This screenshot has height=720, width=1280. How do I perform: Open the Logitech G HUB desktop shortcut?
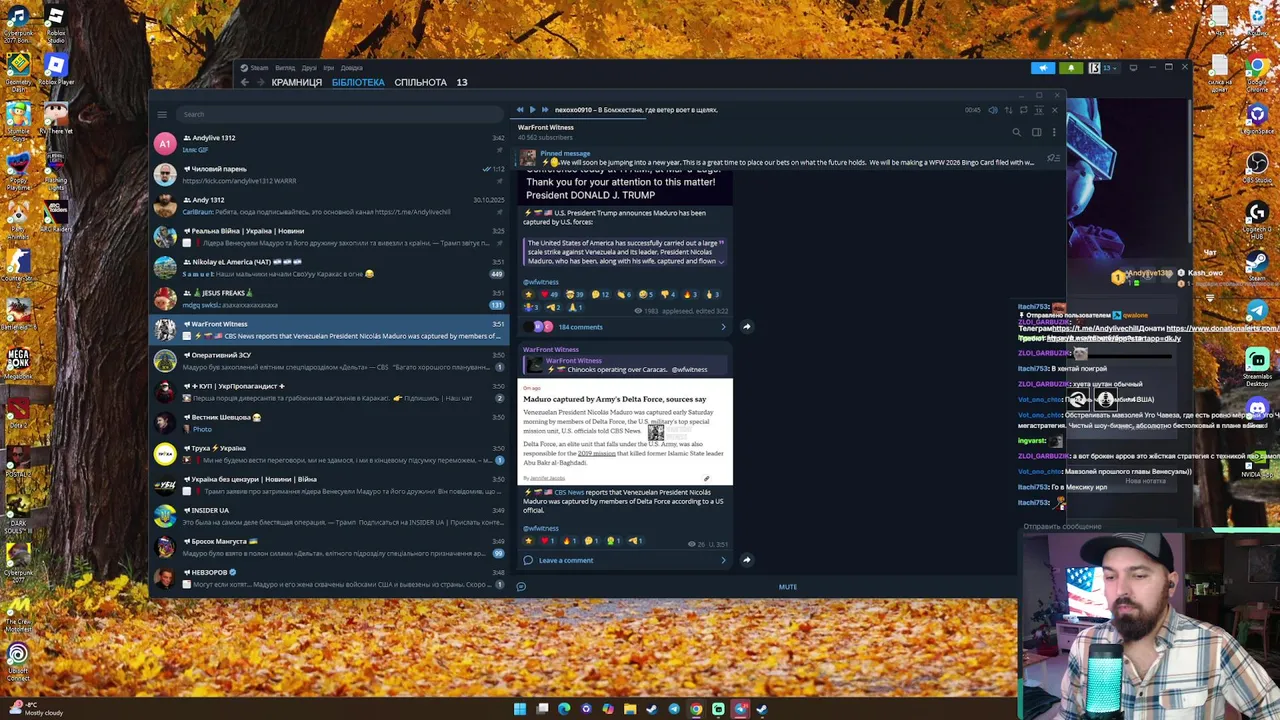(x=1258, y=218)
